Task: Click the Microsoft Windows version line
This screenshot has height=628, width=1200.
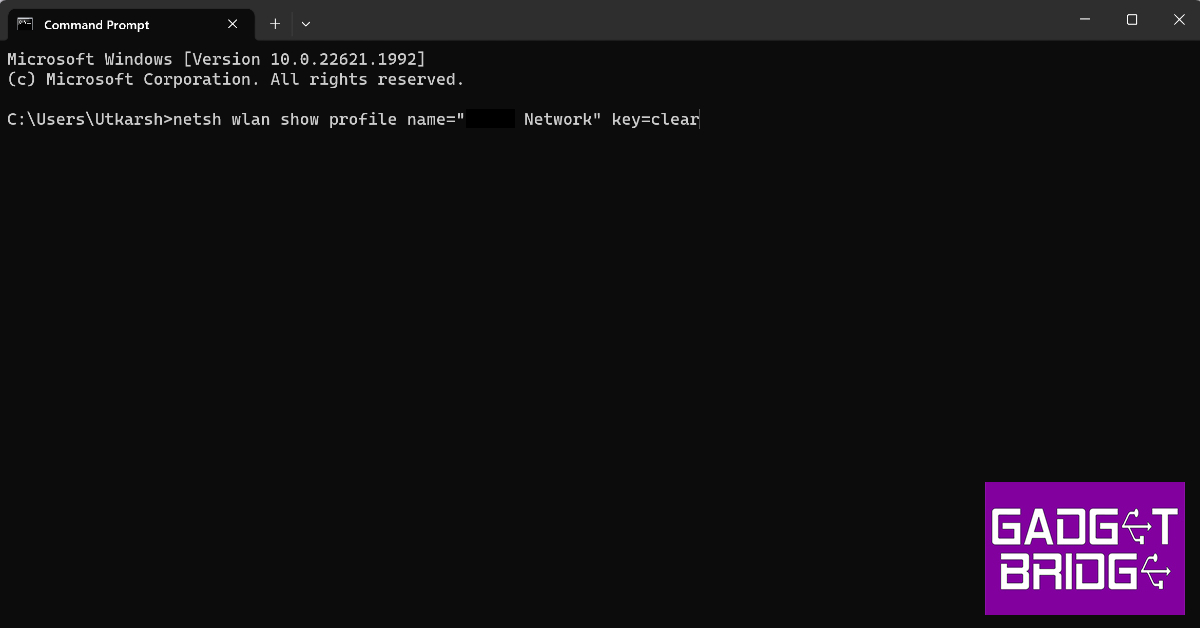Action: pos(216,60)
